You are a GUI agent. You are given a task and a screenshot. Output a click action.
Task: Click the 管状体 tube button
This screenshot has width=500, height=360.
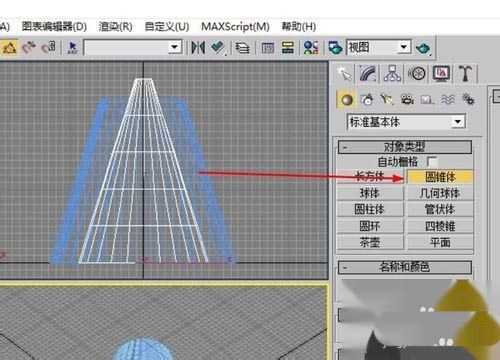(x=440, y=210)
